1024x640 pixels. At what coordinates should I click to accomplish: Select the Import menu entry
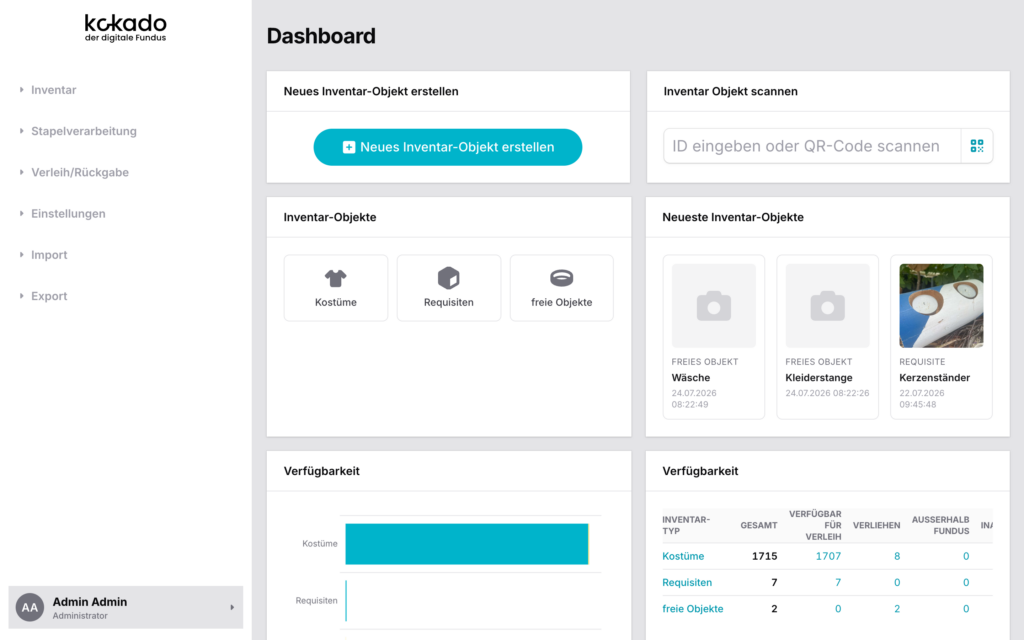(49, 255)
